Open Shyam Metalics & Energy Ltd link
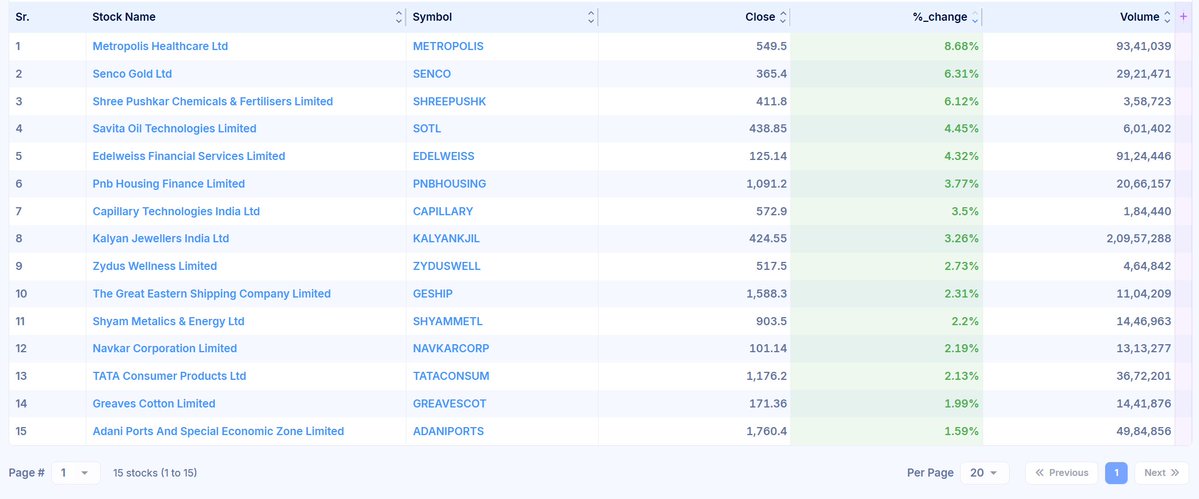This screenshot has width=1199, height=499. [x=168, y=321]
